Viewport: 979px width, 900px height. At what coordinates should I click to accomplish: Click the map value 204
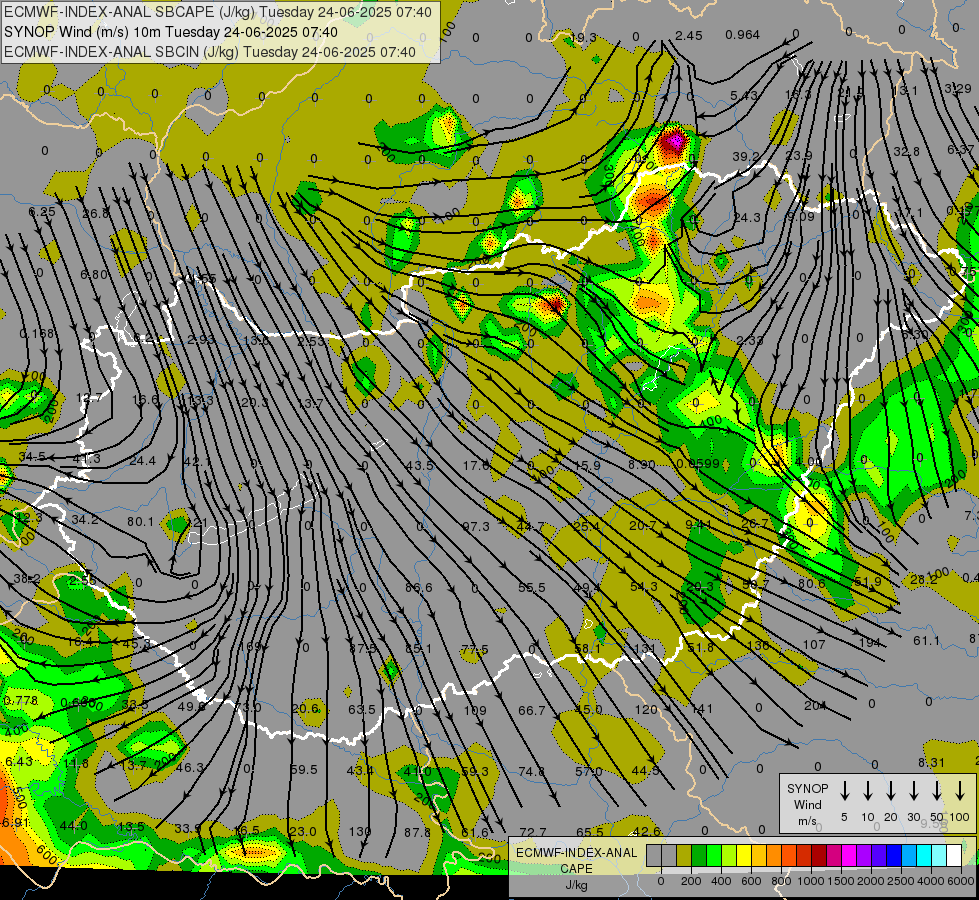815,706
